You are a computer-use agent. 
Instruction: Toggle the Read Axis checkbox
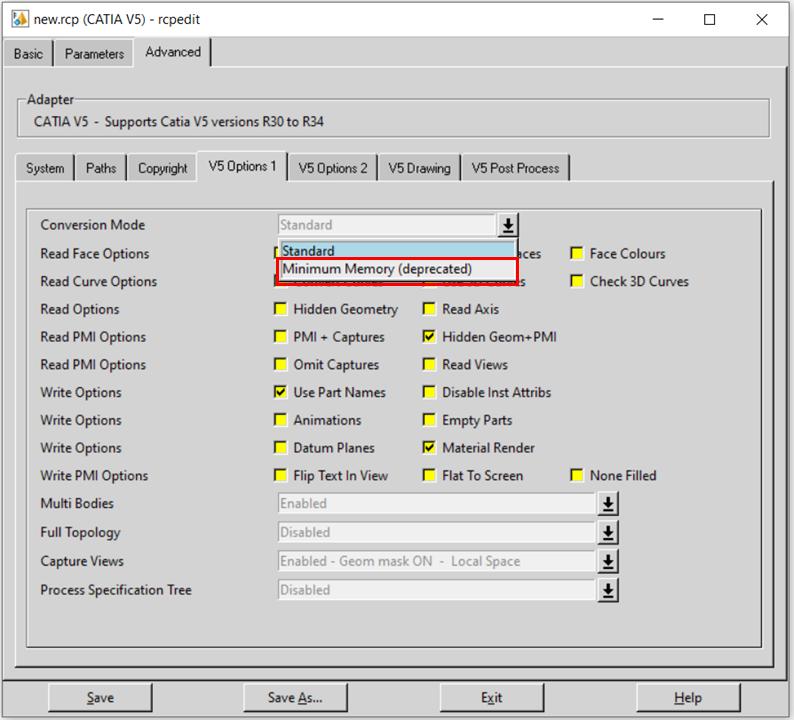[x=429, y=309]
